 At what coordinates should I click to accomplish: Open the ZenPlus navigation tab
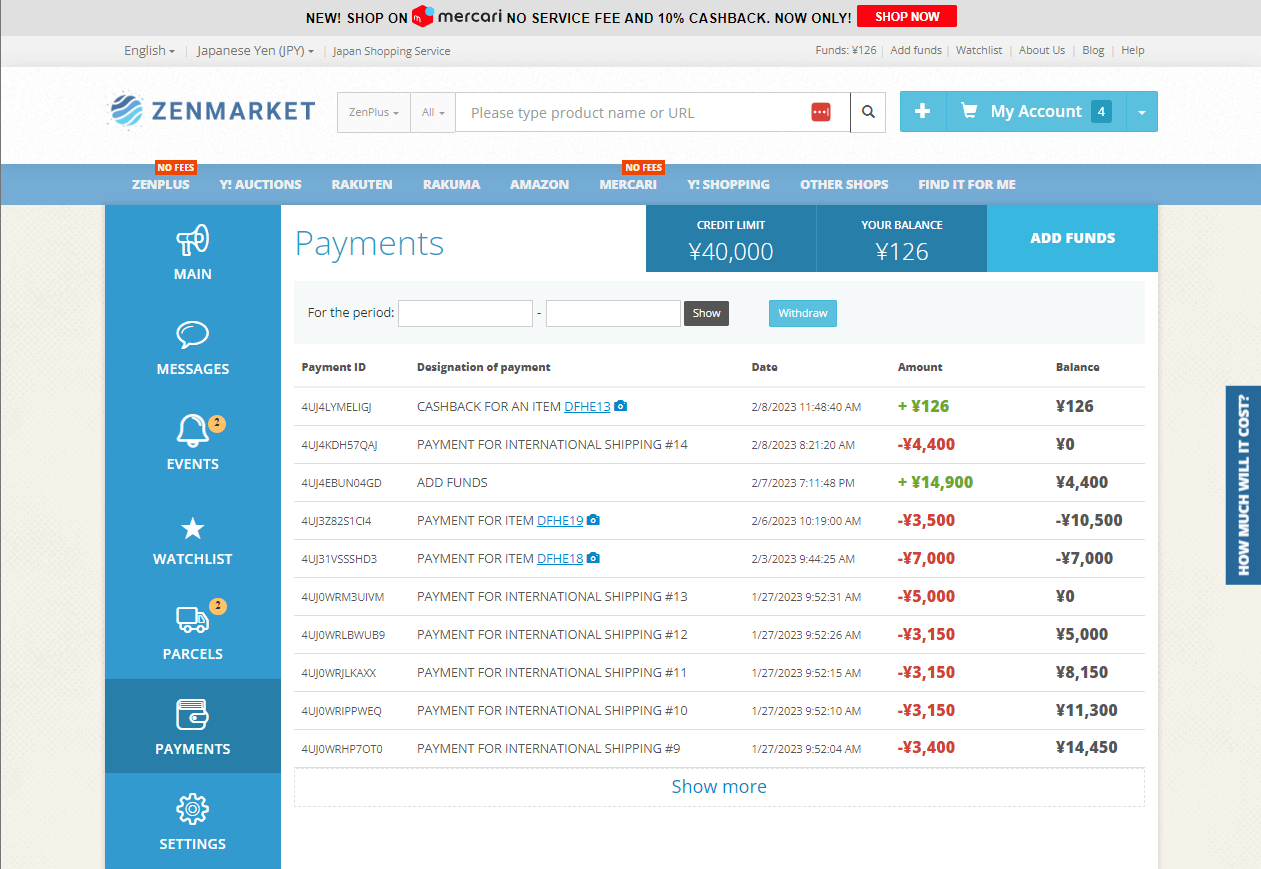pos(160,184)
